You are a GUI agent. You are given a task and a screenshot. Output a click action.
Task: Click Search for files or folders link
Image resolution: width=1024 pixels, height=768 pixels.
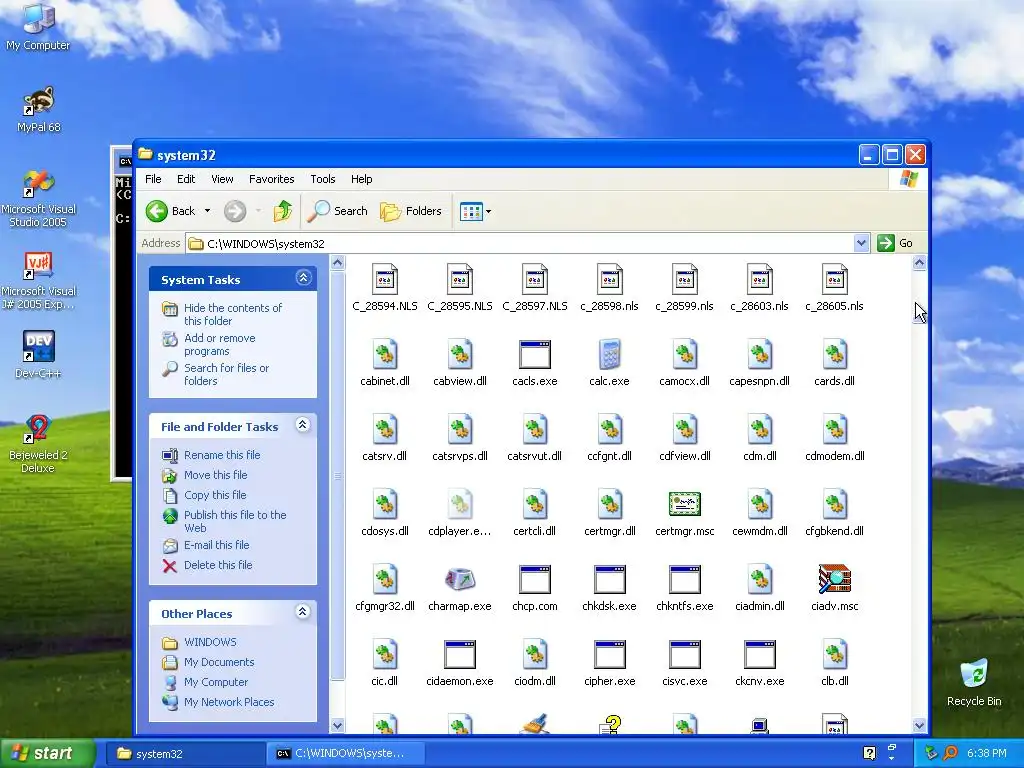(226, 374)
